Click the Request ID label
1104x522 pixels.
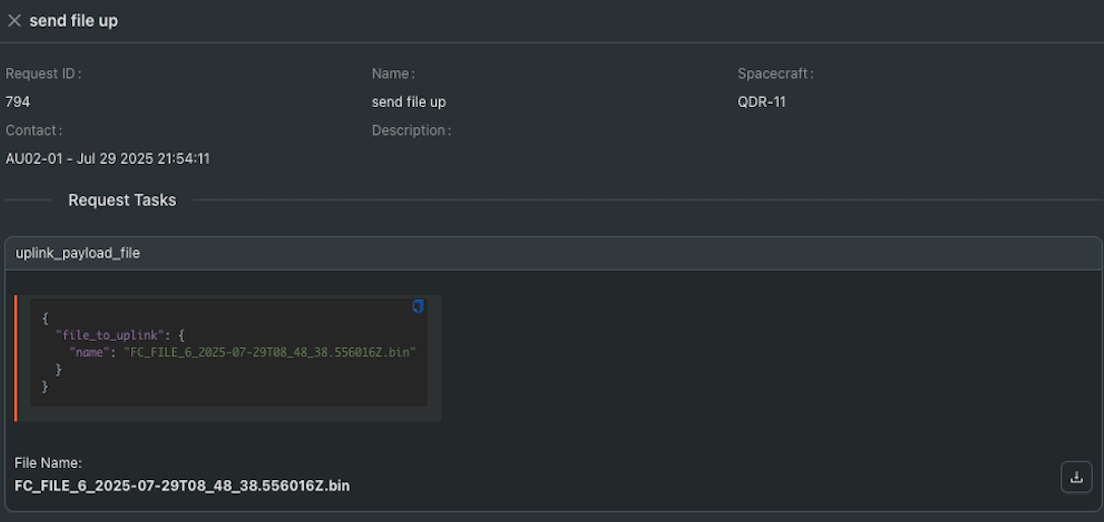(x=44, y=73)
